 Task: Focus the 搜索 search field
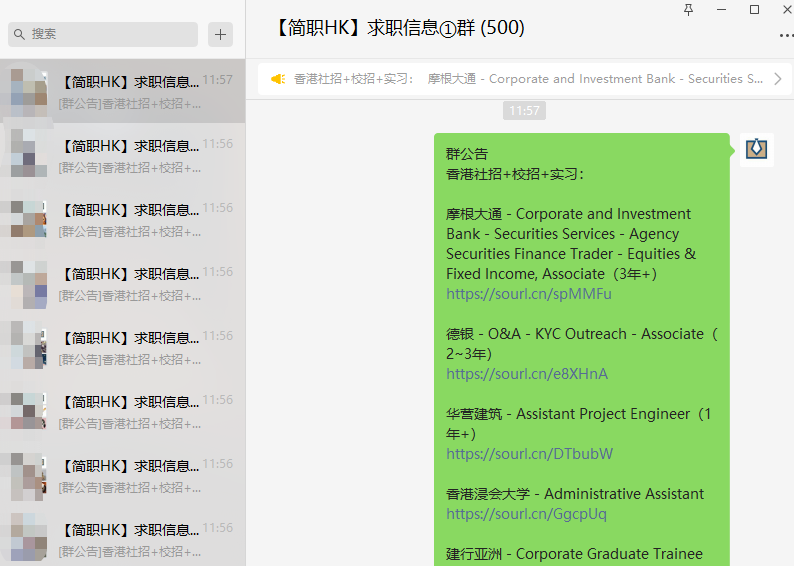click(103, 34)
